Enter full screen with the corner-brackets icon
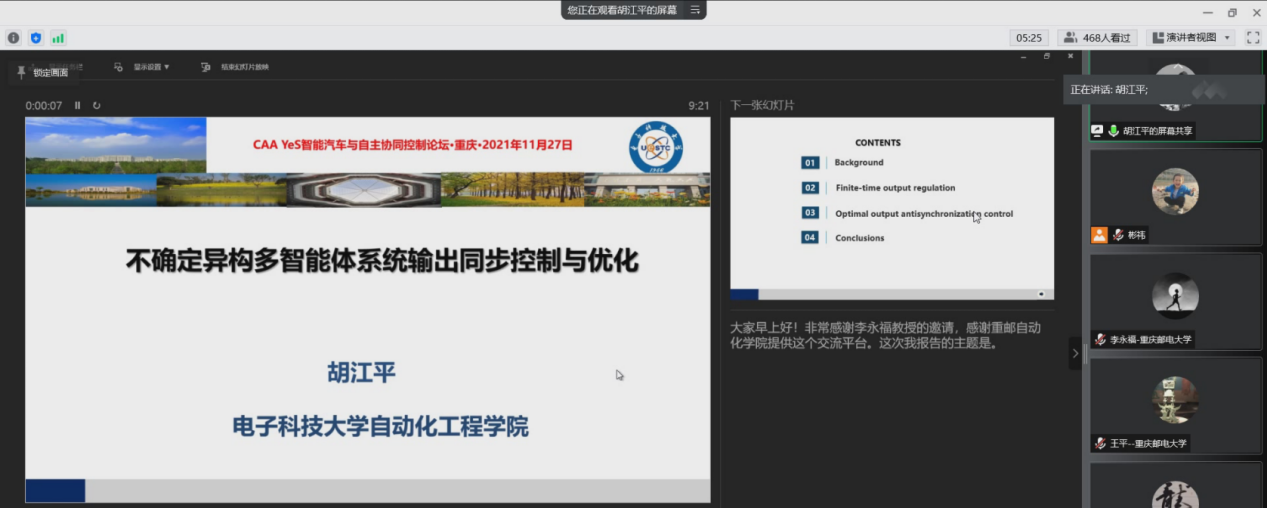The height and width of the screenshot is (508, 1267). [x=1252, y=37]
